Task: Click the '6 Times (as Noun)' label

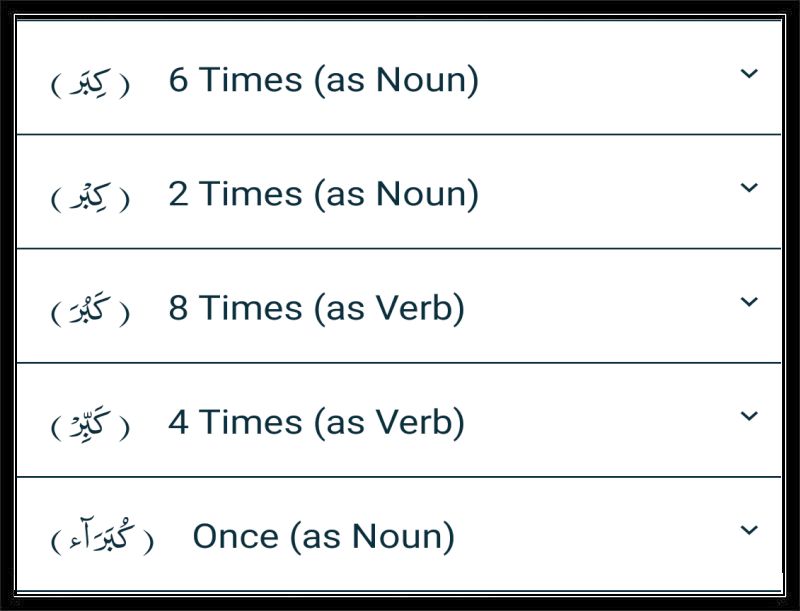Action: [x=323, y=80]
